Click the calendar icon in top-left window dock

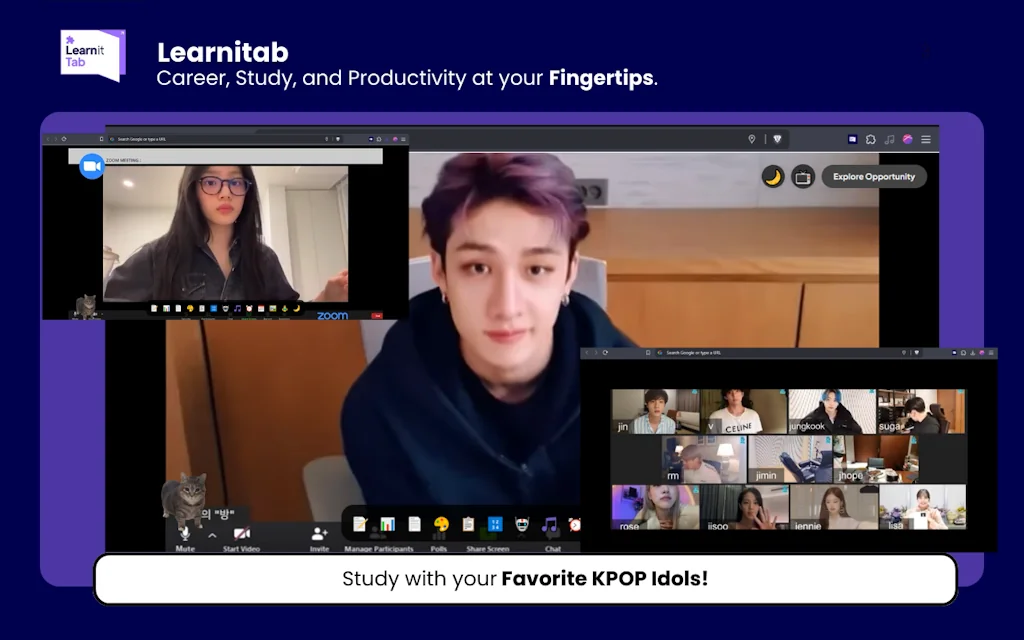pos(261,308)
